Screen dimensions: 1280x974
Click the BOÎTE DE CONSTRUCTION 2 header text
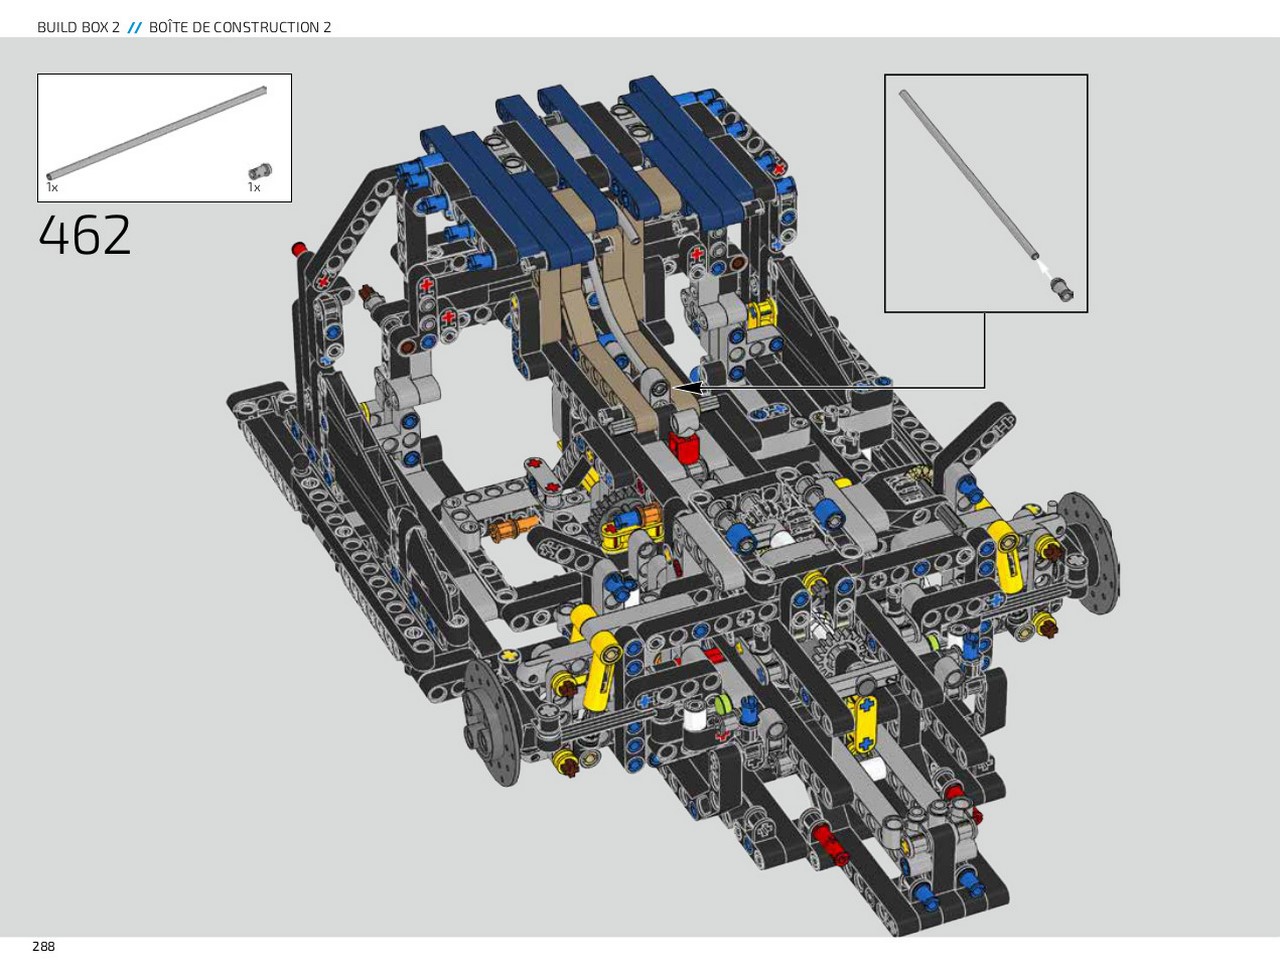(240, 27)
